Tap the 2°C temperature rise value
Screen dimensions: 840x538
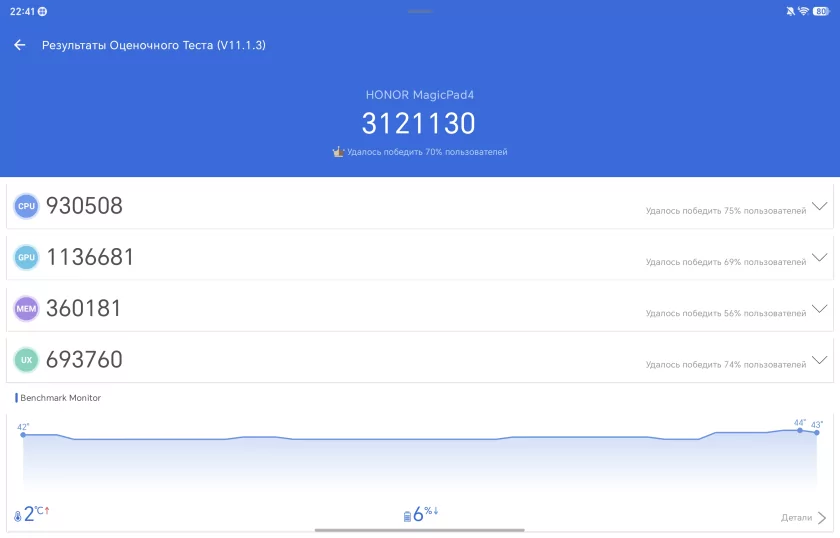[36, 514]
